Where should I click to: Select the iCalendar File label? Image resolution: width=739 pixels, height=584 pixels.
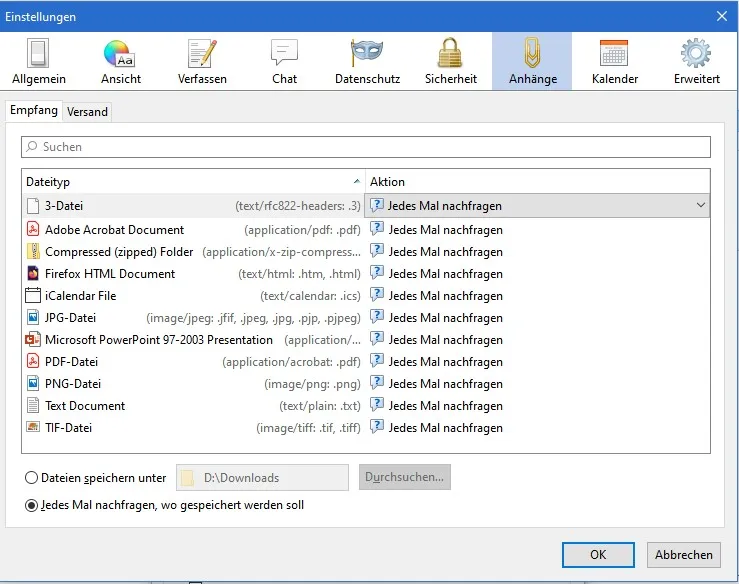click(x=81, y=296)
